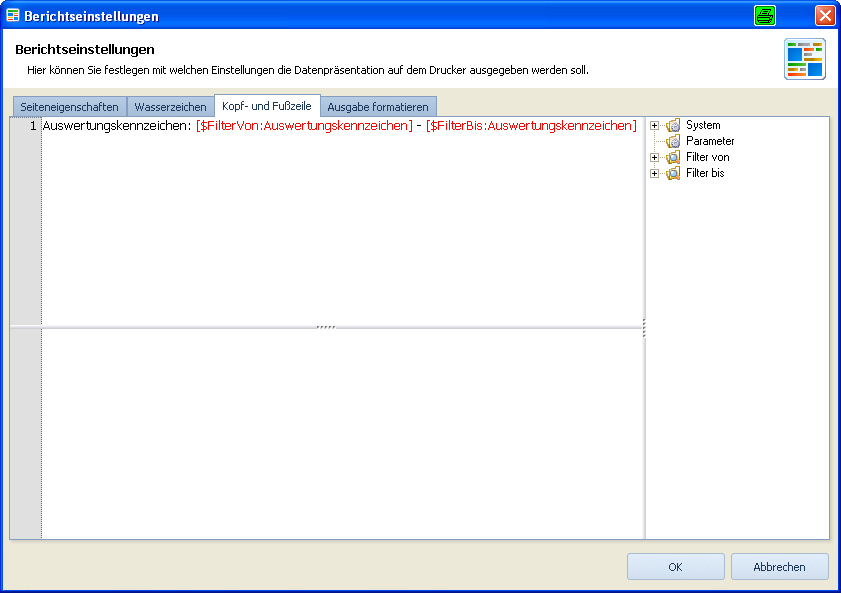Click the Berichtseinstellungen title bar app icon

(13, 15)
